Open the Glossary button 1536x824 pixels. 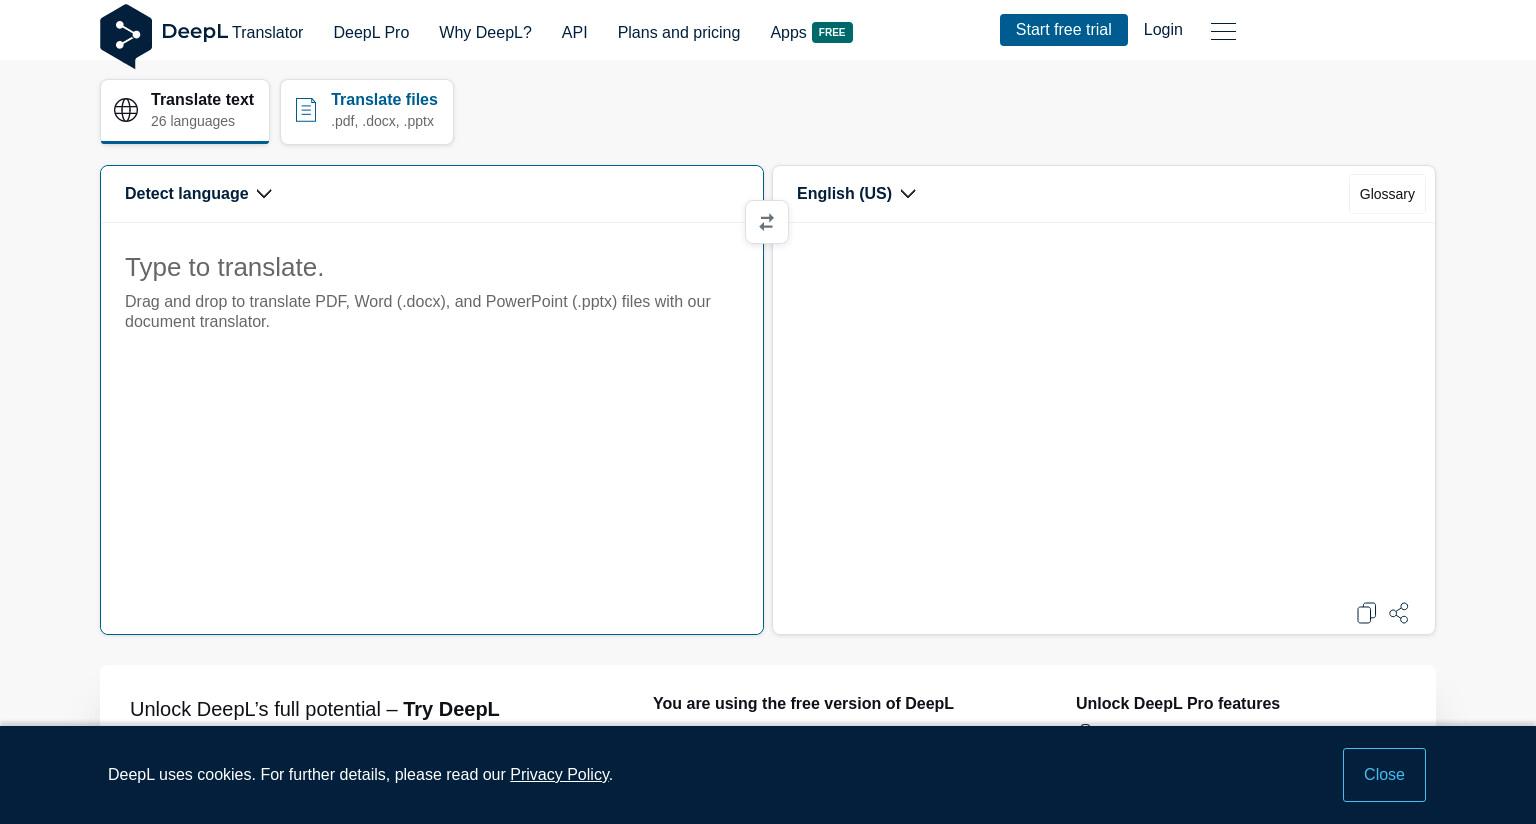click(1387, 194)
